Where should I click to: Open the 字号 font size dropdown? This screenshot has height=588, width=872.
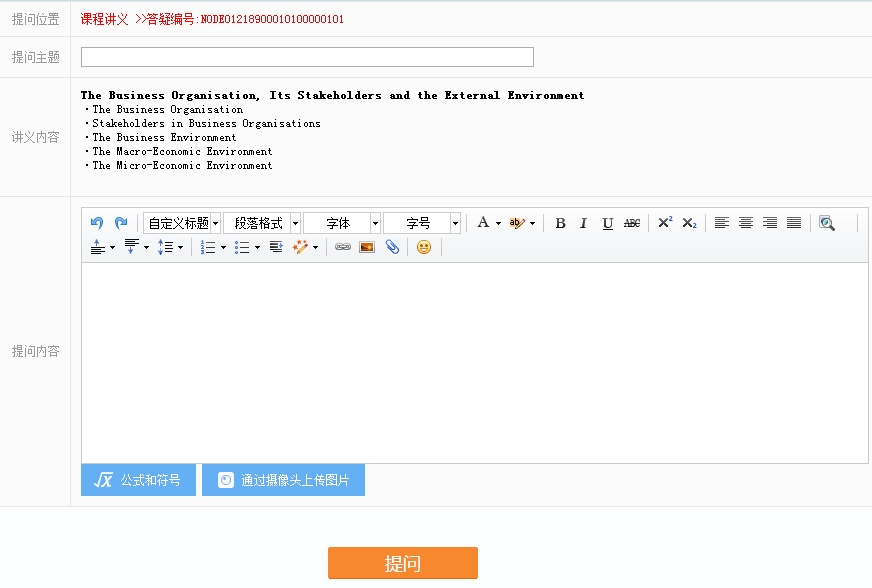pyautogui.click(x=422, y=223)
